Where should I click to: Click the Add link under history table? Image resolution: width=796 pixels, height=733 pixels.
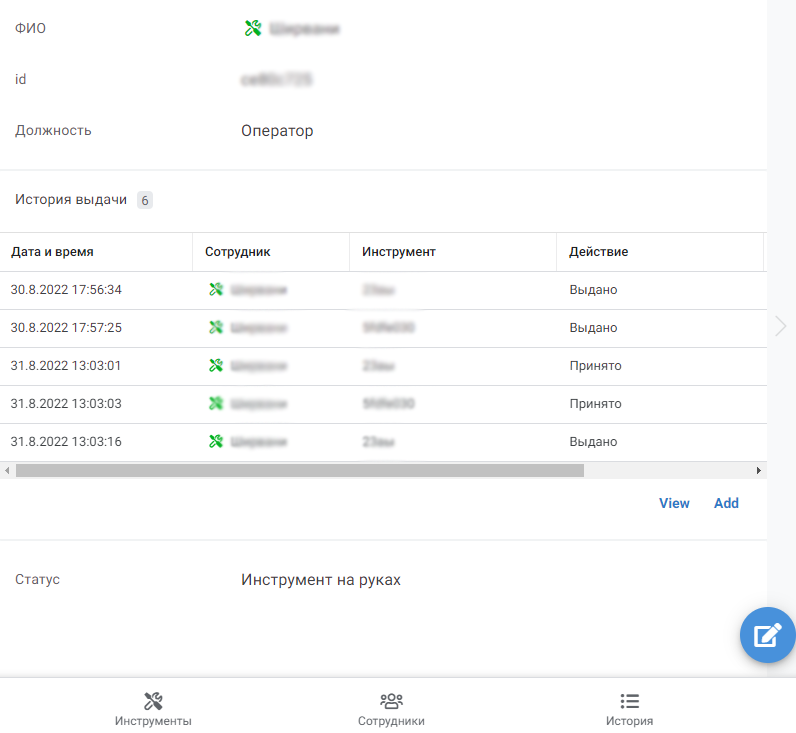[726, 503]
